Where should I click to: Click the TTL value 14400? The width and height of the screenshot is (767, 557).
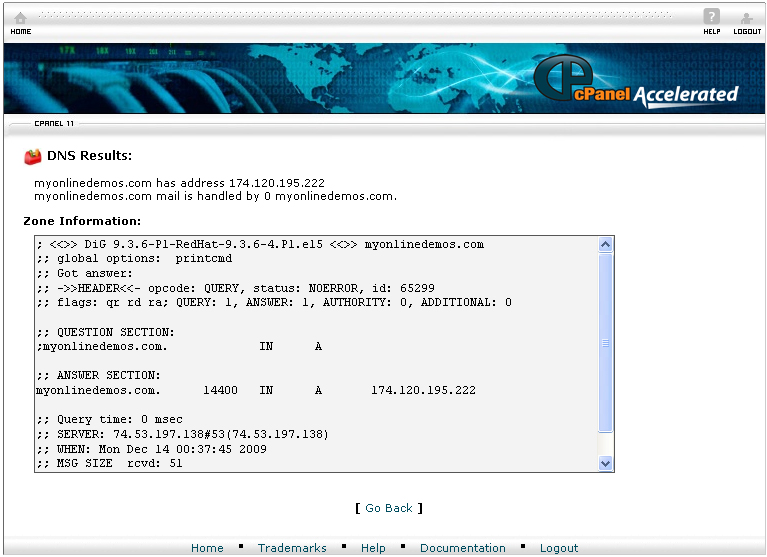coord(220,390)
